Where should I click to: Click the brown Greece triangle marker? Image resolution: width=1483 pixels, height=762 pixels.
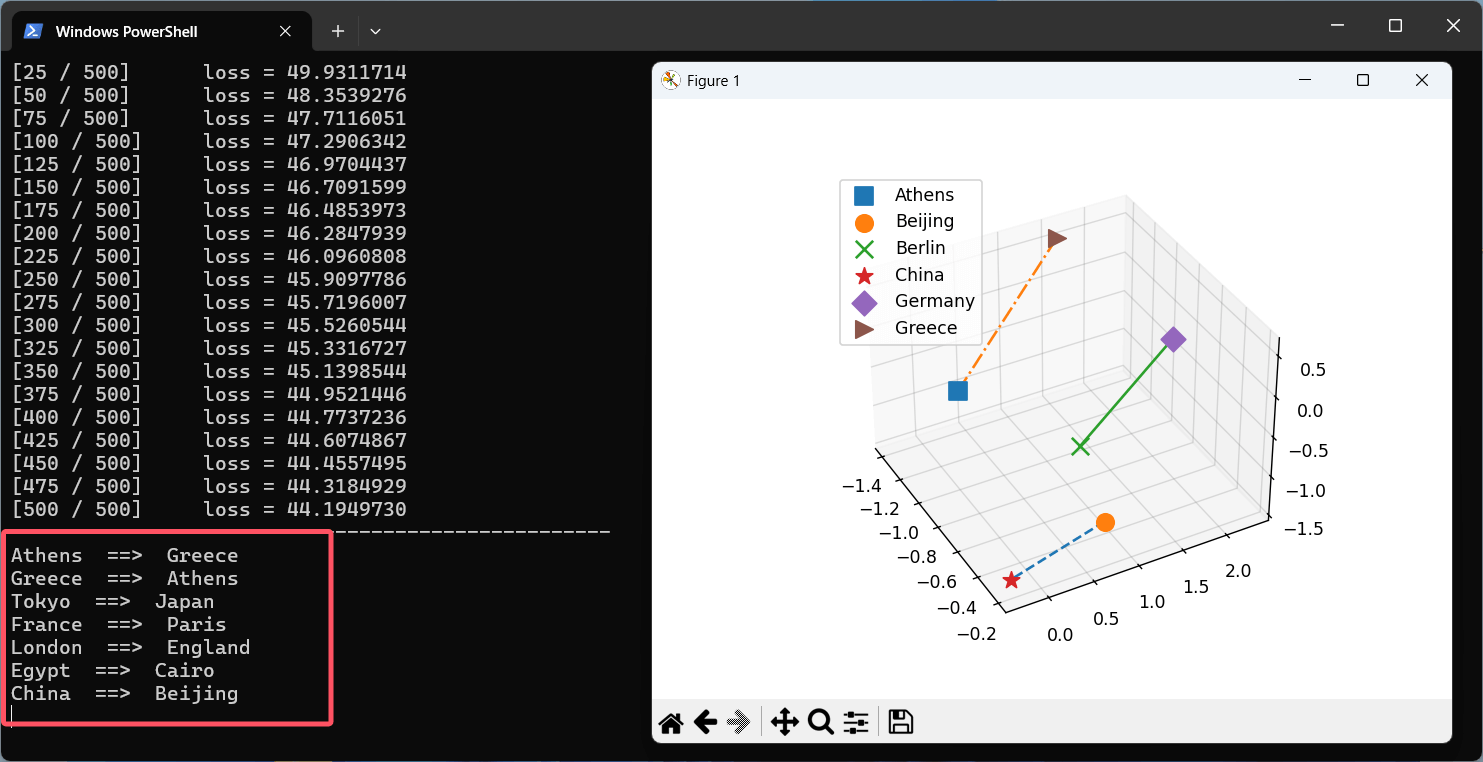pos(1055,238)
